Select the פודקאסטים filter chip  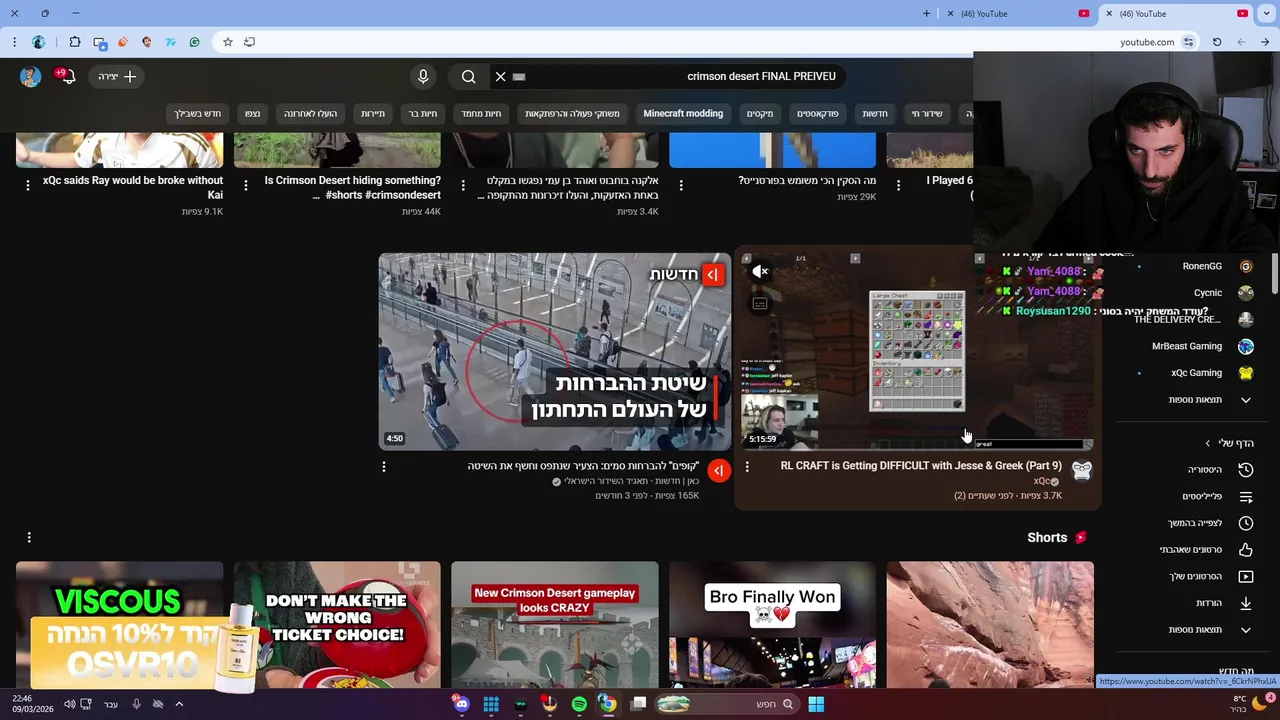point(817,114)
